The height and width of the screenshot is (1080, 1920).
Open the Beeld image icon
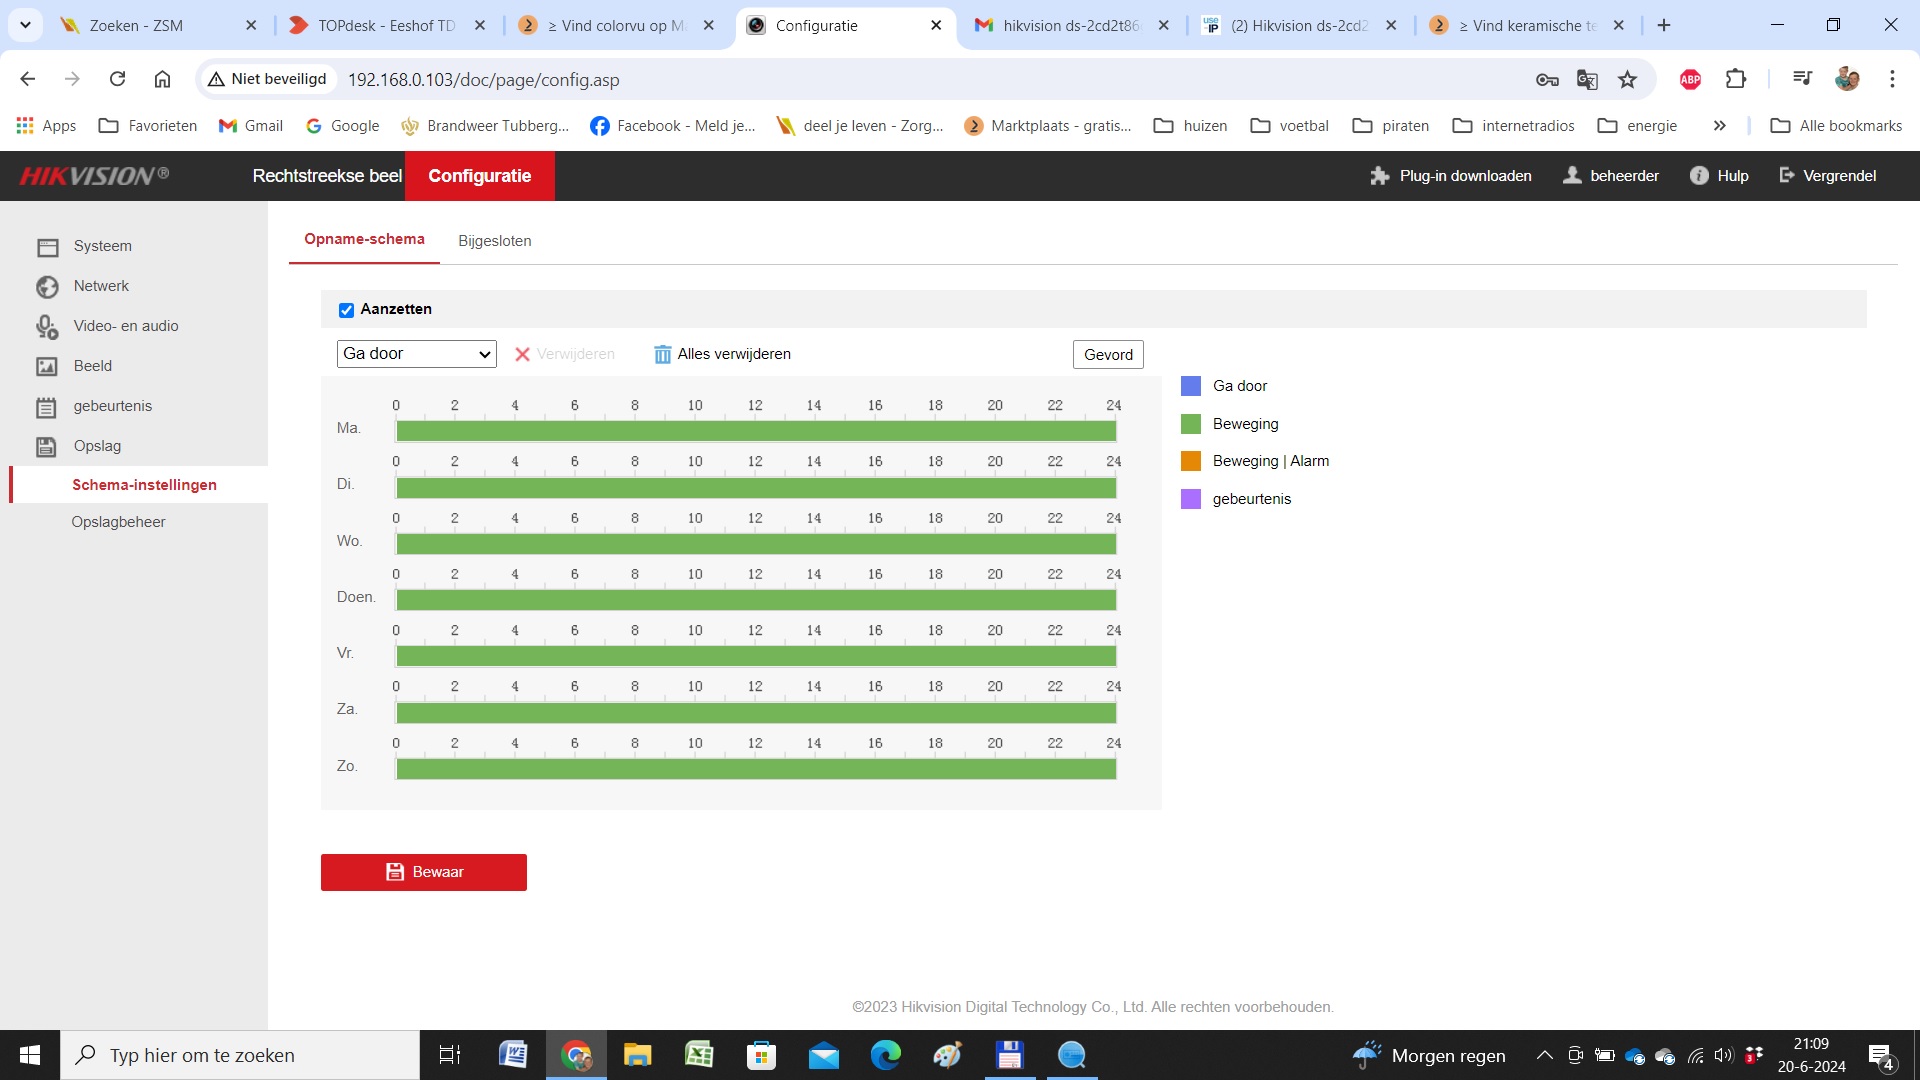(47, 367)
